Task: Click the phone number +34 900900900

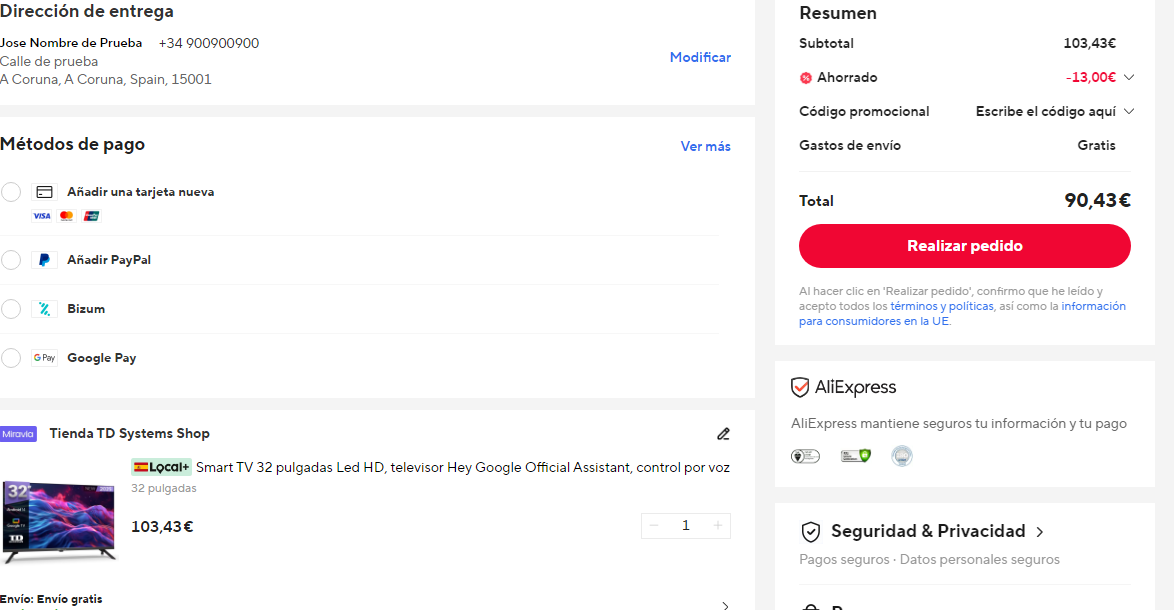Action: (x=209, y=43)
